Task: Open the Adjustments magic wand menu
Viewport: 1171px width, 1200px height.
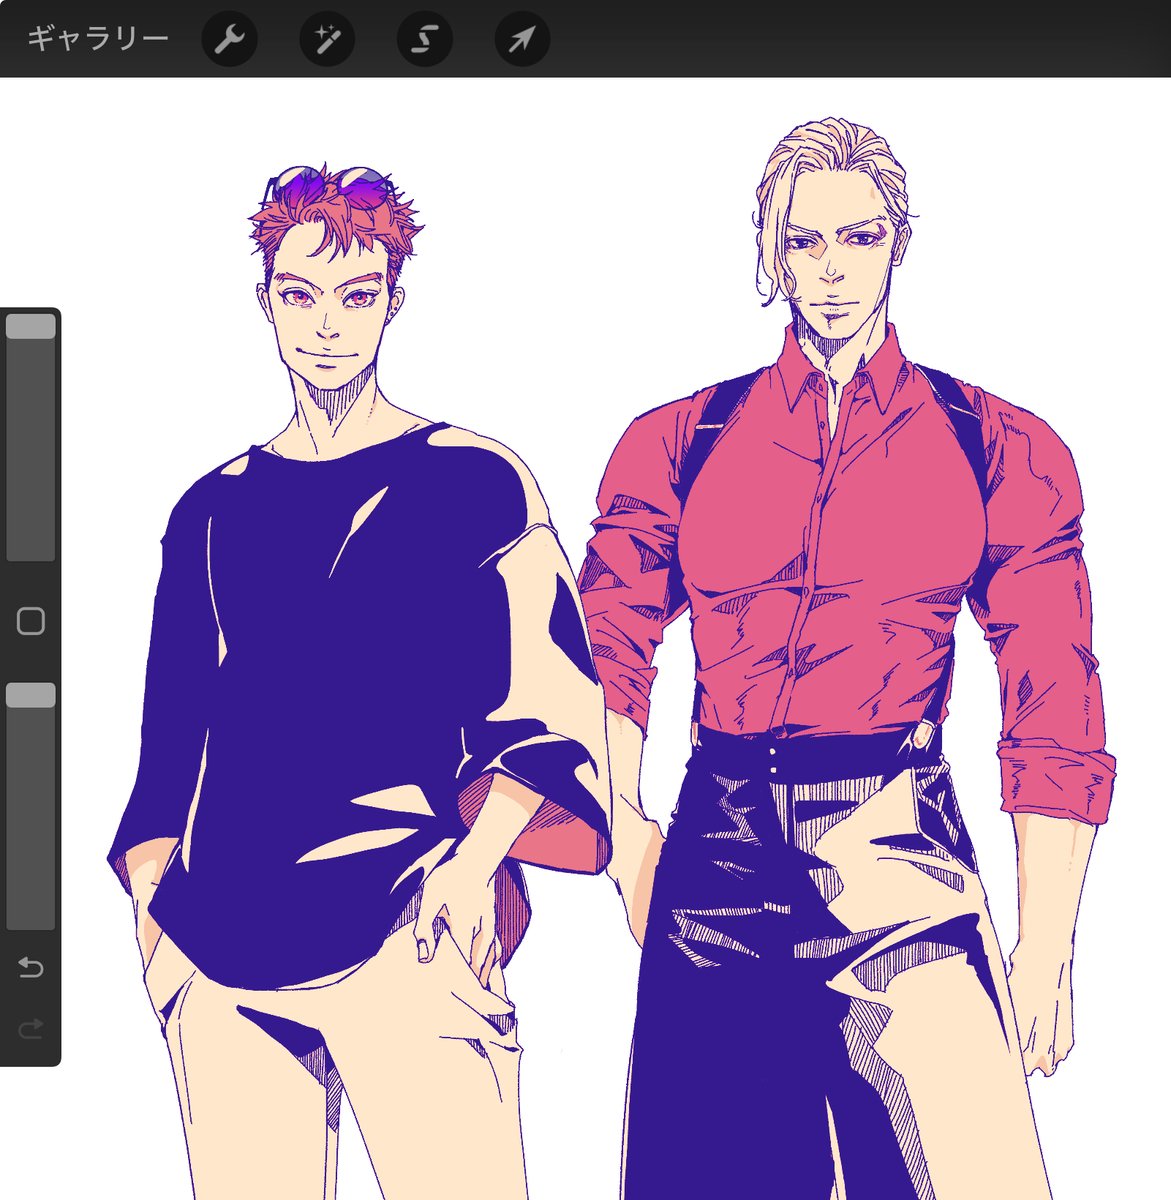Action: tap(327, 40)
